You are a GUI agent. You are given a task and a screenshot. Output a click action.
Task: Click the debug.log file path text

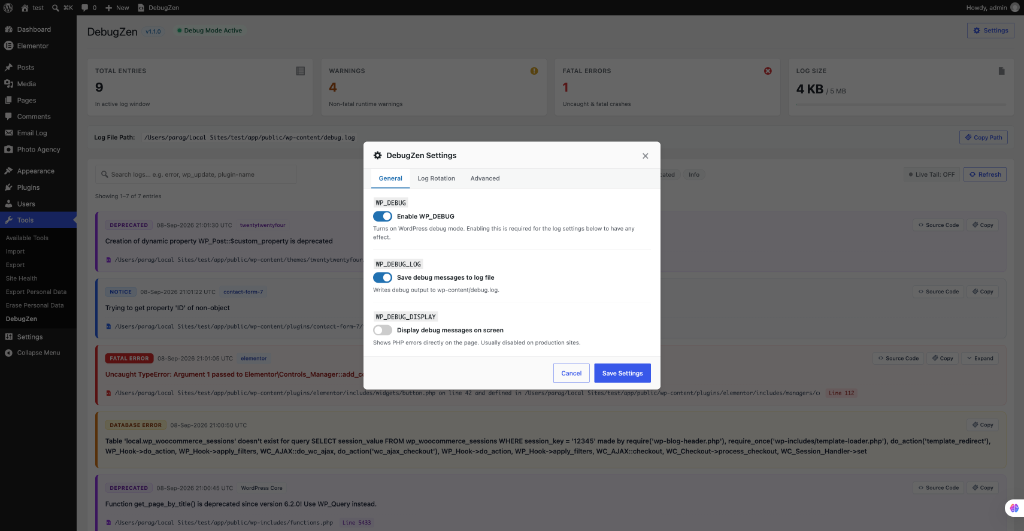(249, 138)
